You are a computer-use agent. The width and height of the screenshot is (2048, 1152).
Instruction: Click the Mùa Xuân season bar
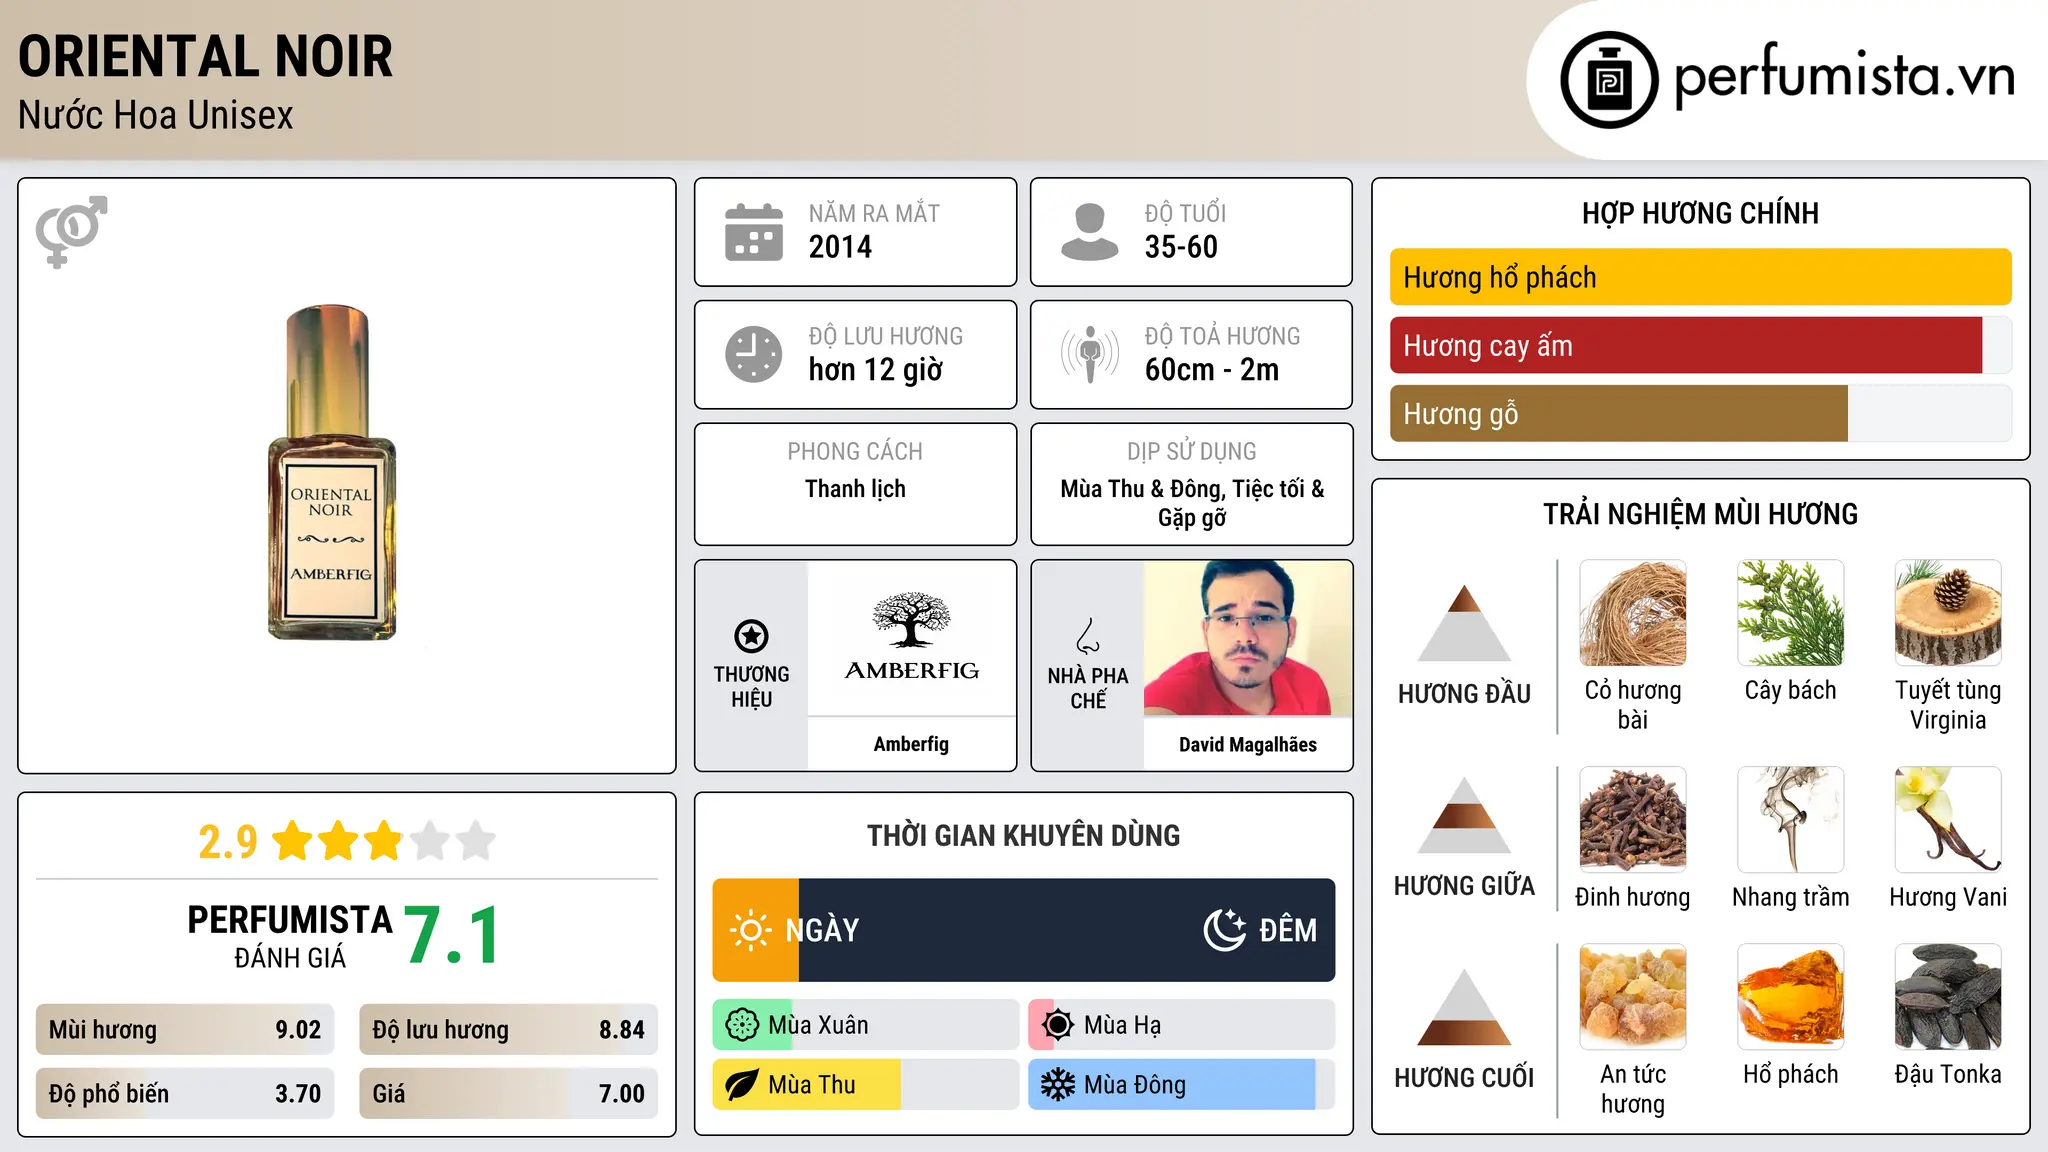click(866, 1025)
